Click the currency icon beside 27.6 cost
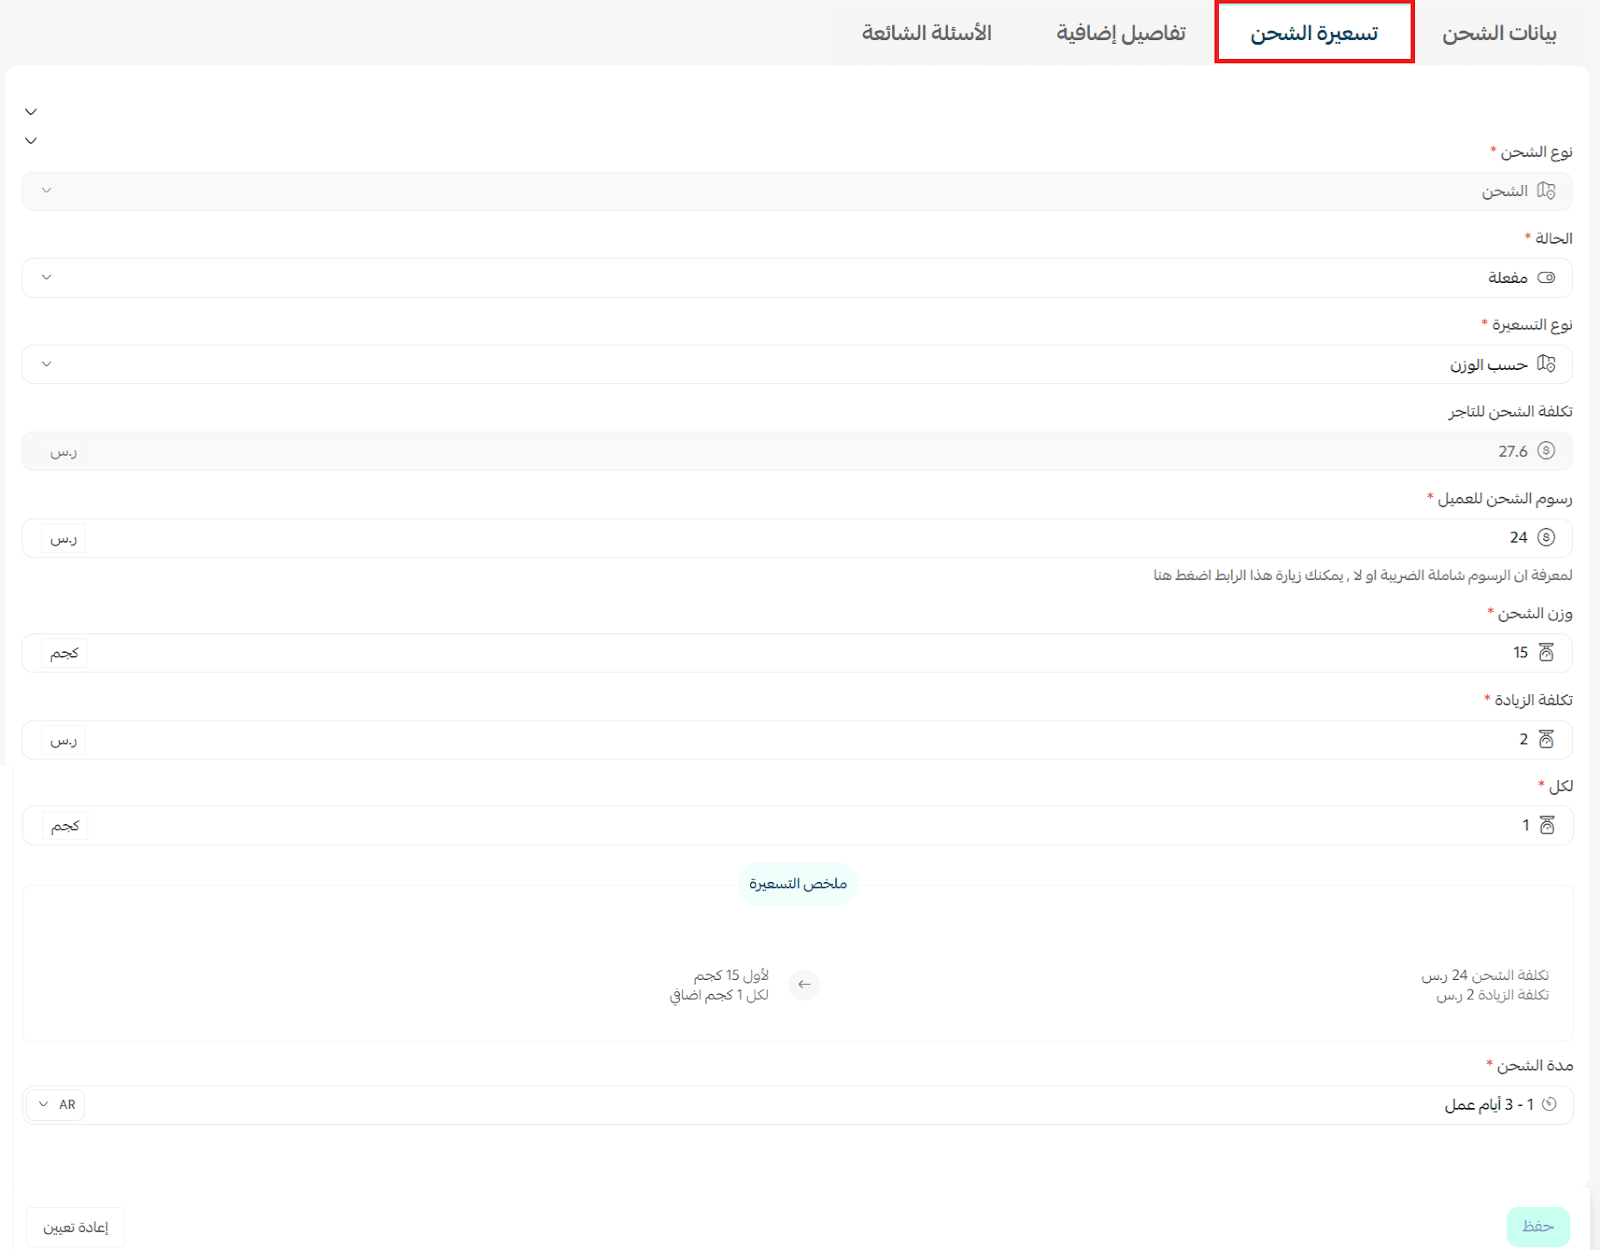 point(1546,451)
